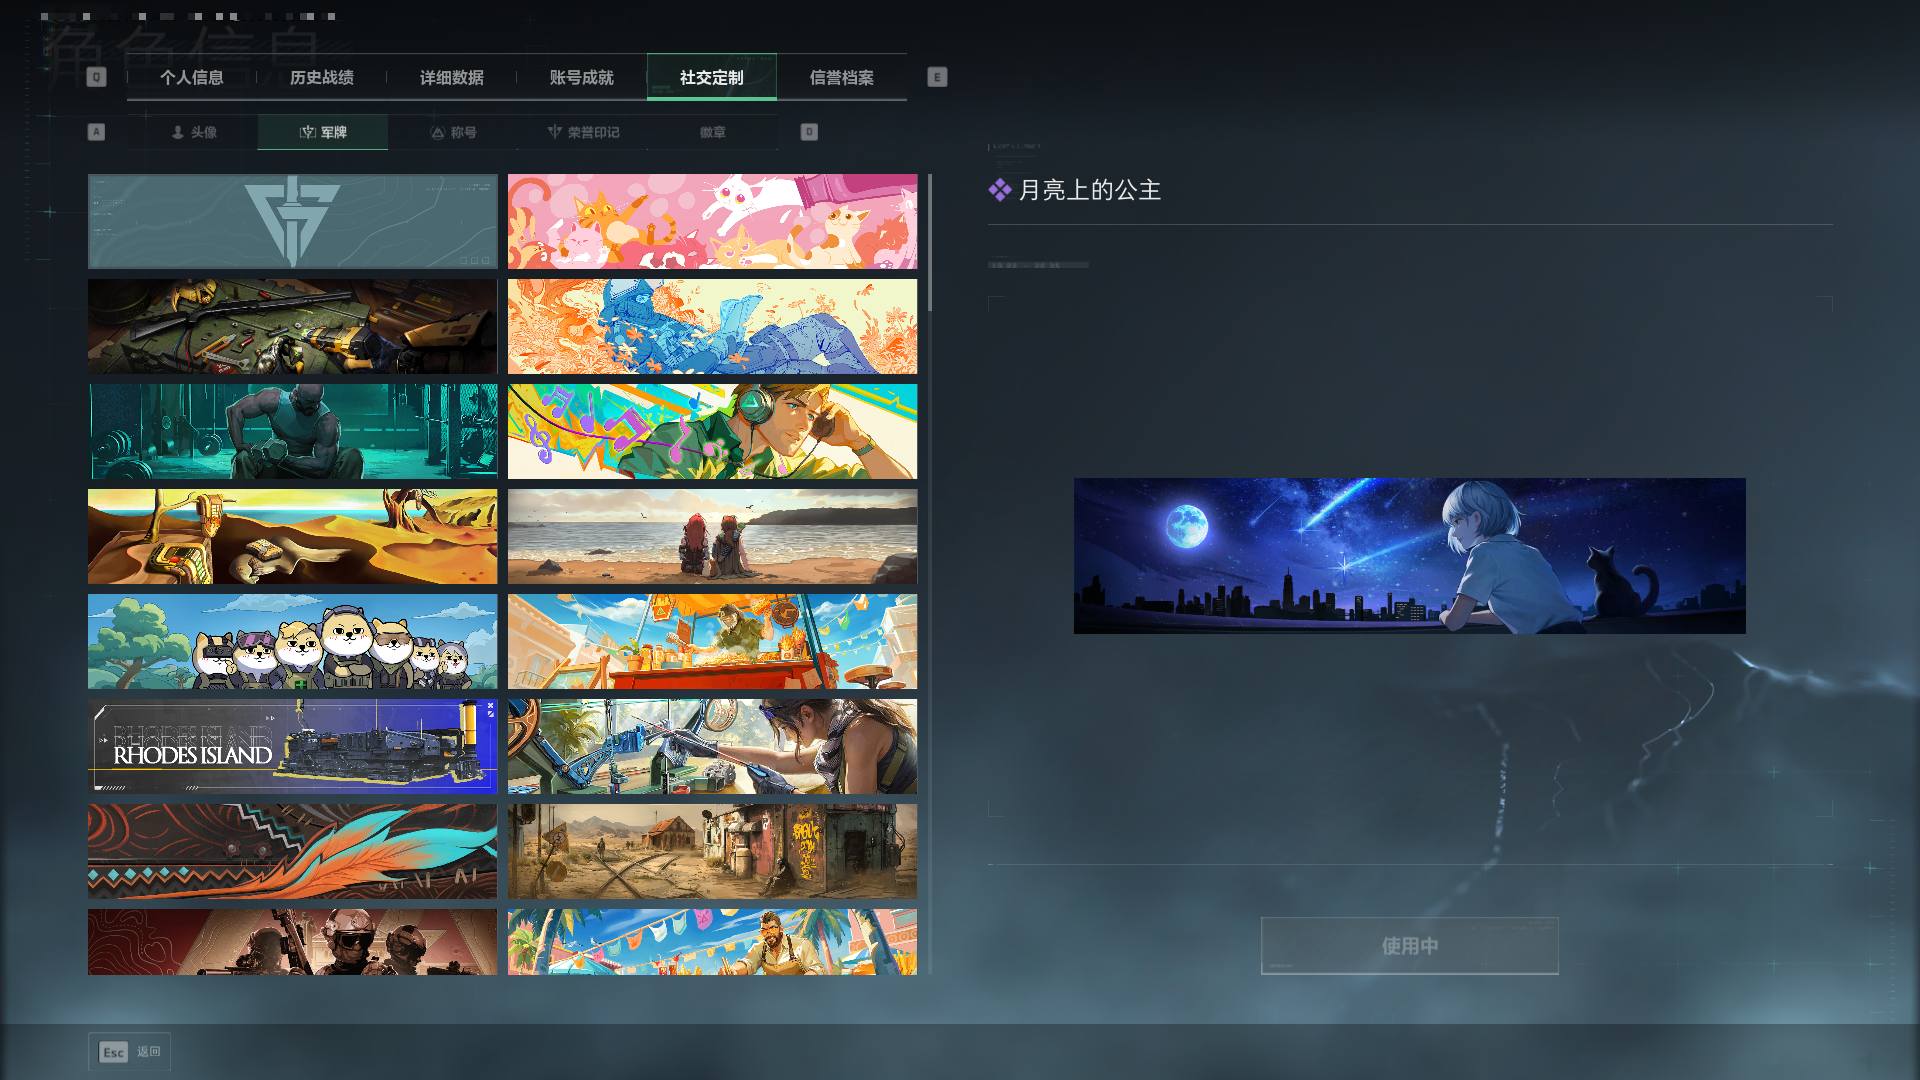The width and height of the screenshot is (1920, 1080).
Task: Select the street food stall dog tag
Action: pos(712,642)
